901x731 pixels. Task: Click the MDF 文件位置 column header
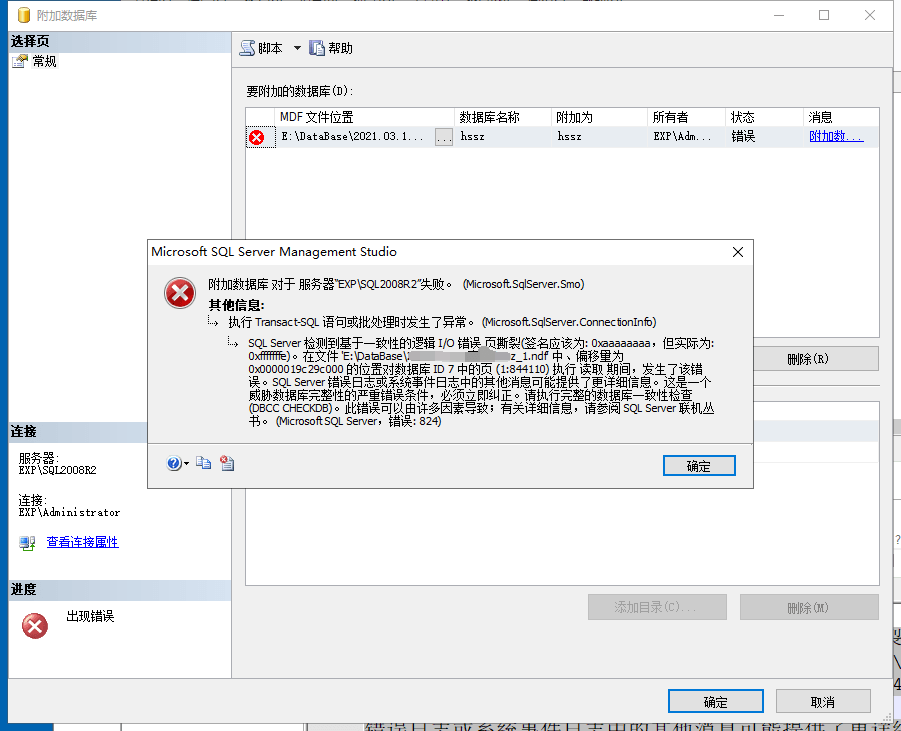click(364, 117)
